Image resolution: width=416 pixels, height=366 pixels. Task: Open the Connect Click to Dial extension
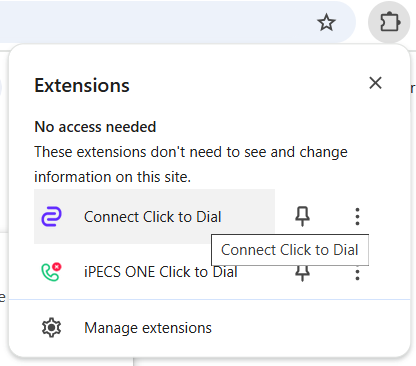[x=153, y=217]
